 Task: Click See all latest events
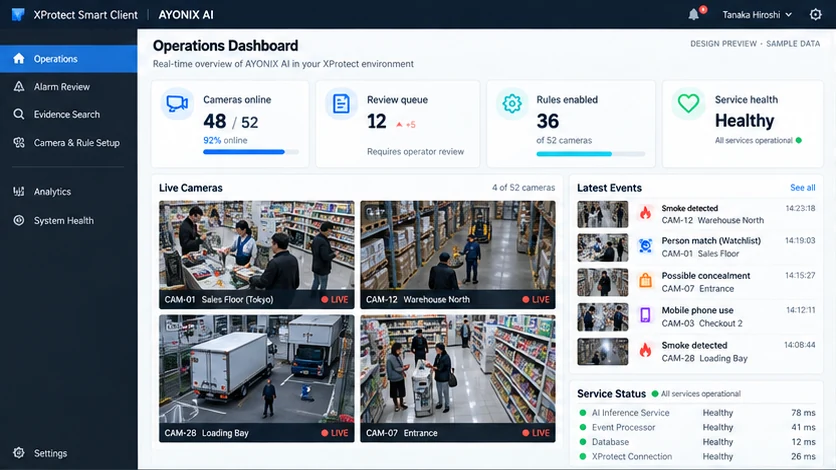click(802, 188)
